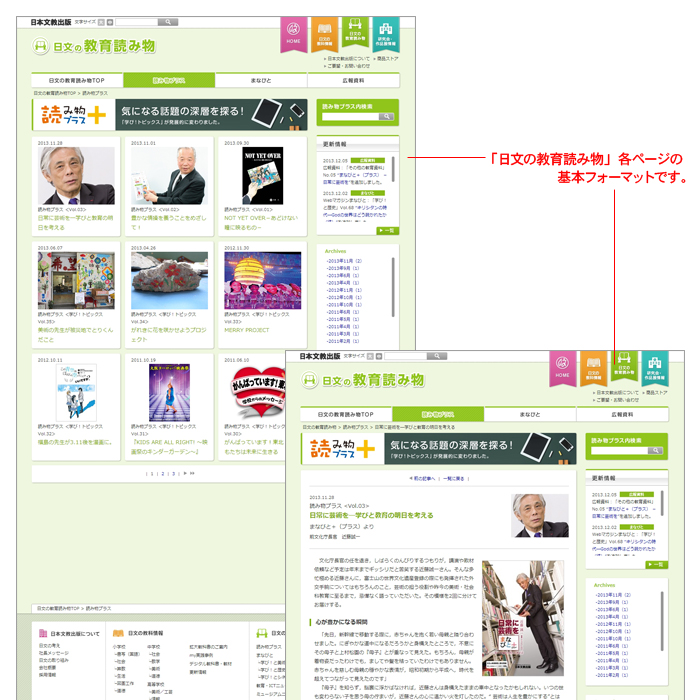This screenshot has width=700, height=700.
Task: Open teal 研究会 ribbon on list page
Action: coord(386,34)
